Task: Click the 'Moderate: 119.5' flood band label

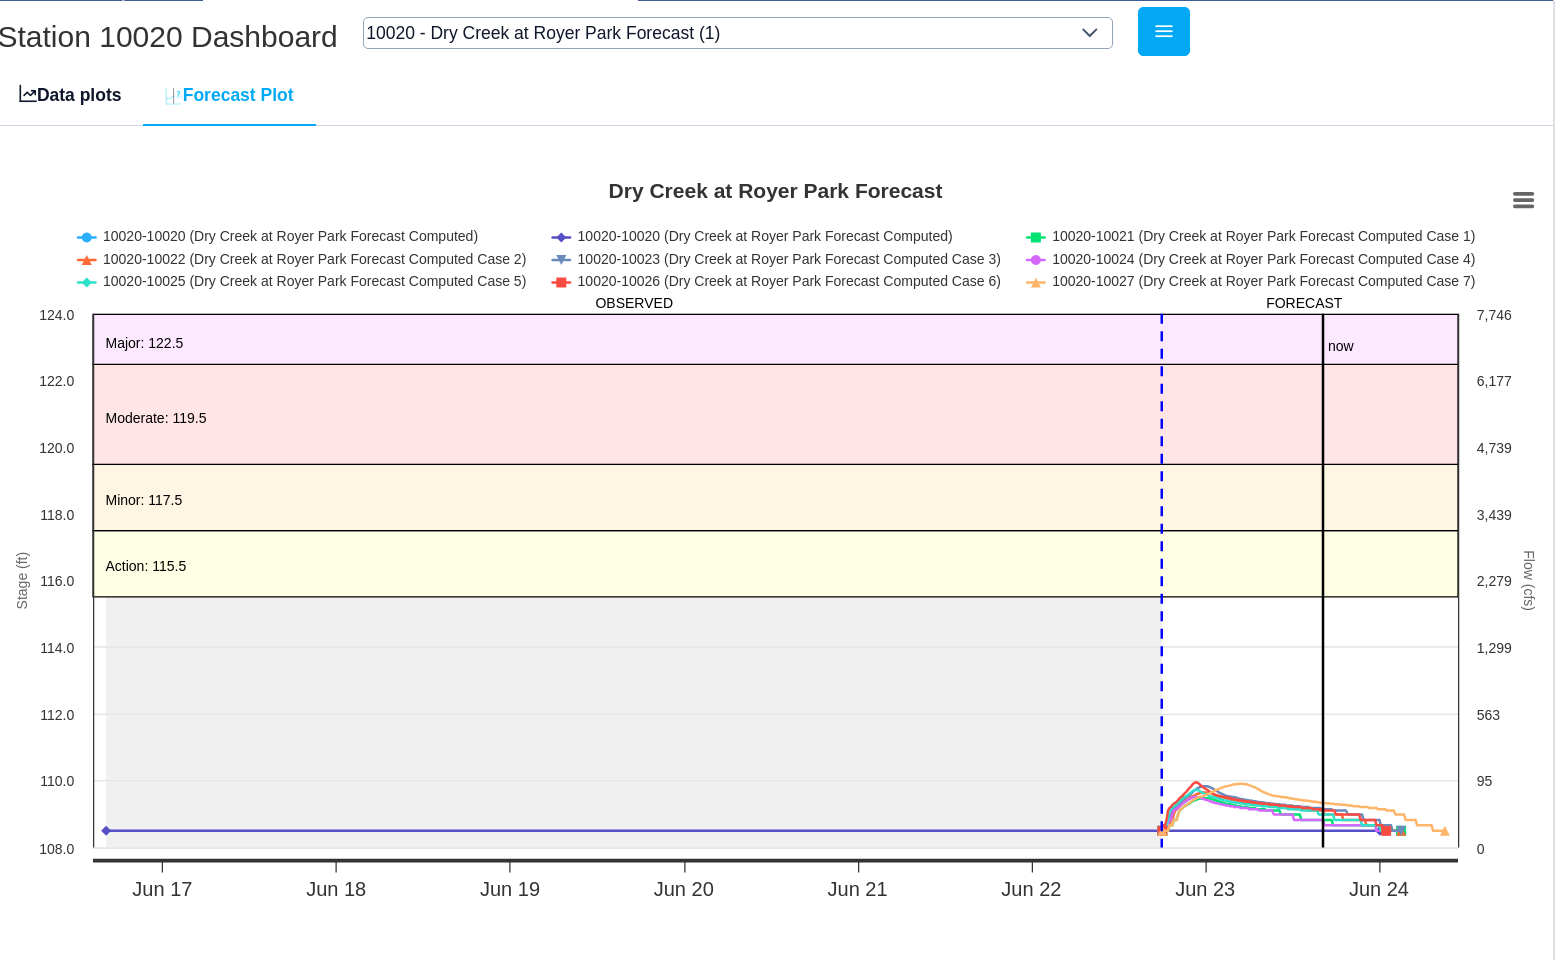Action: pos(156,418)
